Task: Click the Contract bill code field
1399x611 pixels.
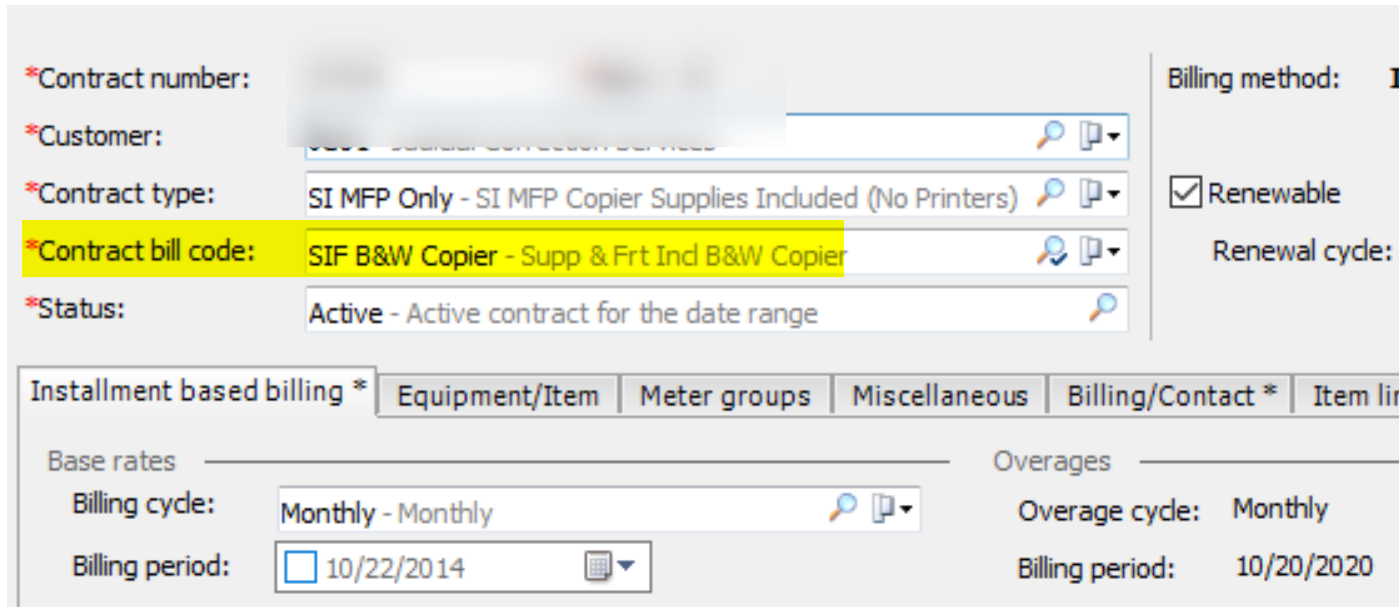Action: 717,251
